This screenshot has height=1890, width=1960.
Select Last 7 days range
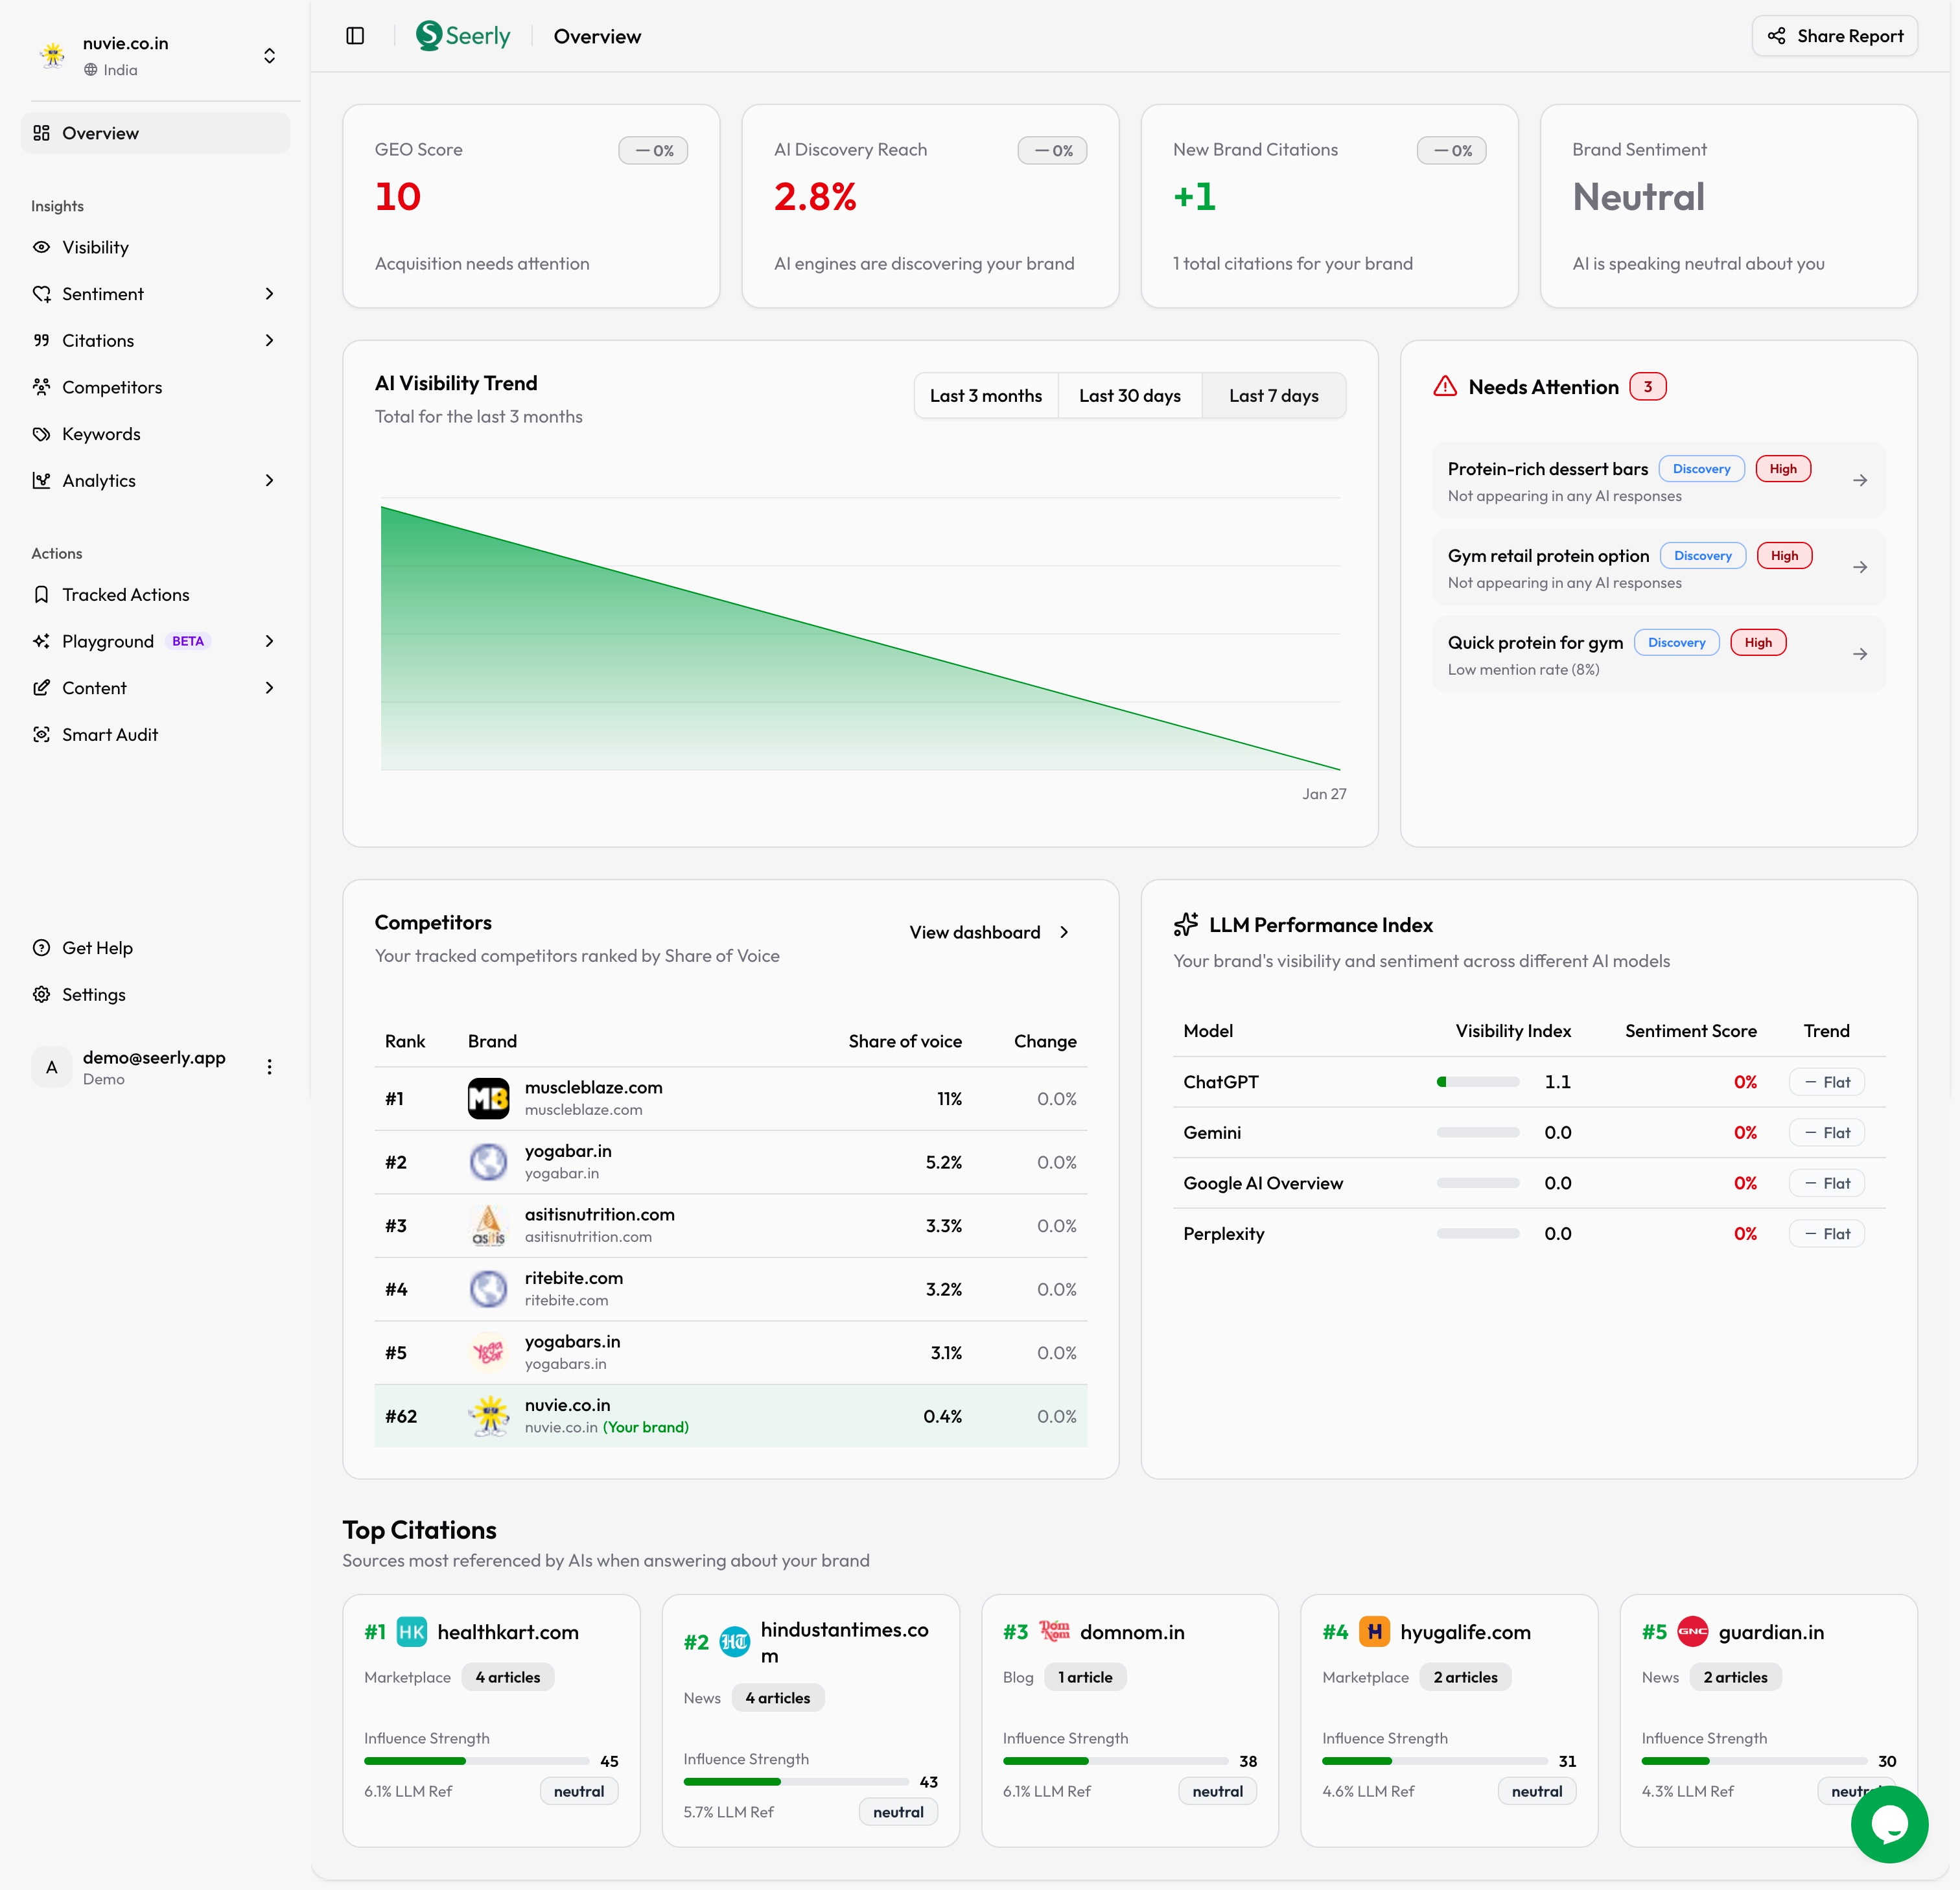pyautogui.click(x=1273, y=396)
